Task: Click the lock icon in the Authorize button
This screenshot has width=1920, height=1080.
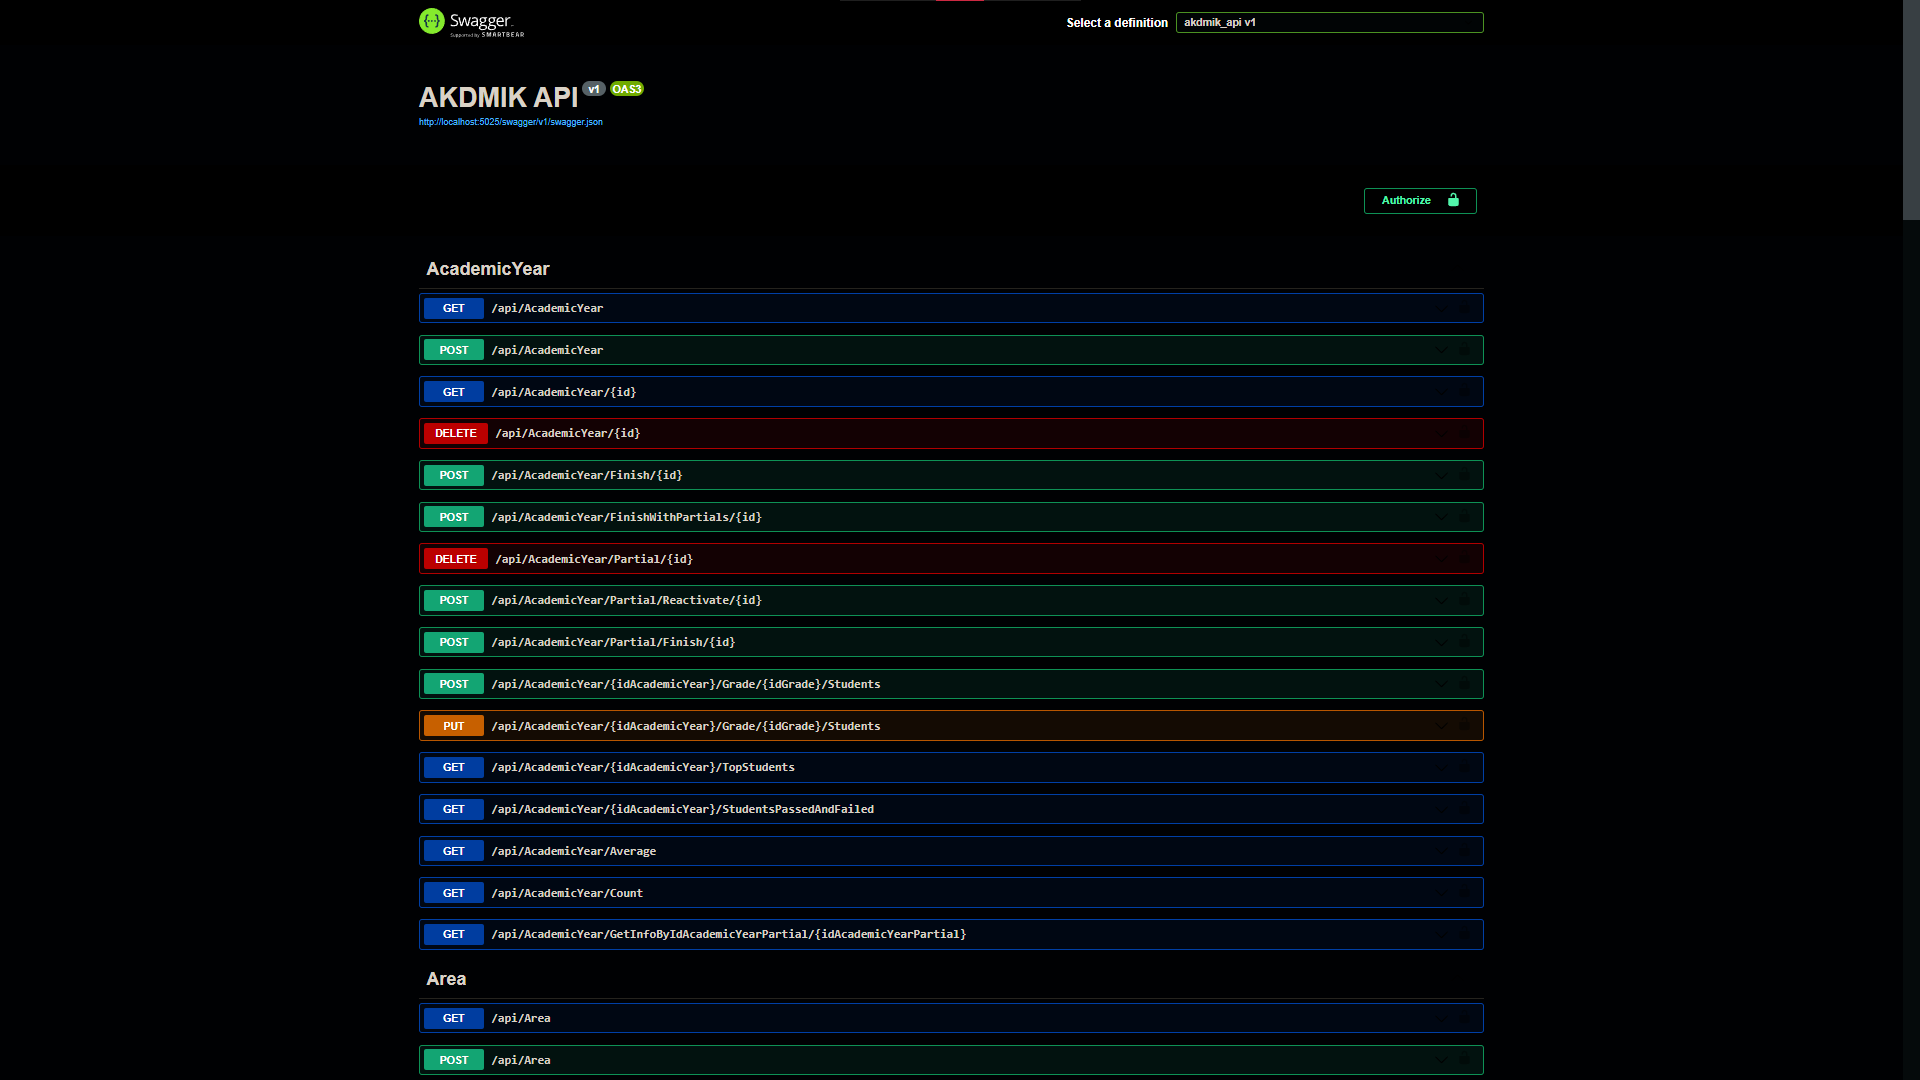Action: point(1453,200)
